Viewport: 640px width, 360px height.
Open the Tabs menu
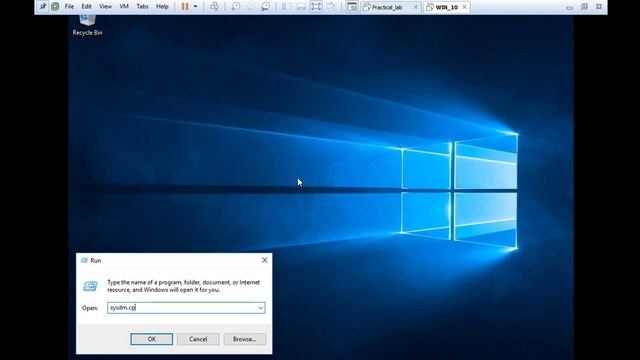(x=142, y=7)
